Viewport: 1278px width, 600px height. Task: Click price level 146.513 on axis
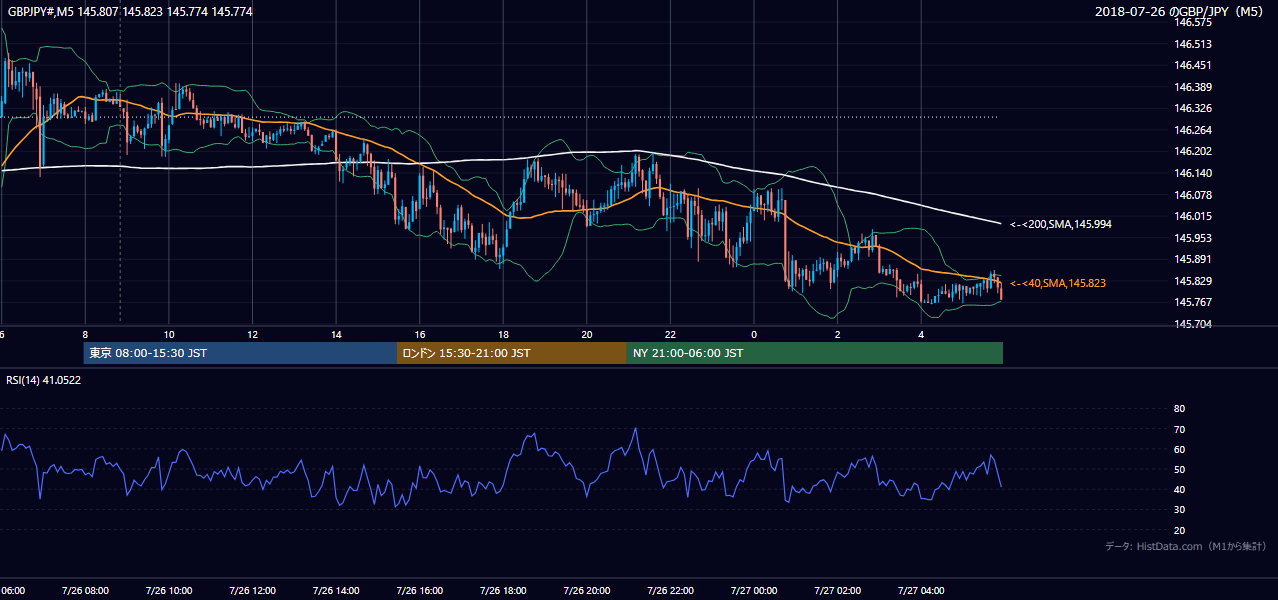point(1194,44)
